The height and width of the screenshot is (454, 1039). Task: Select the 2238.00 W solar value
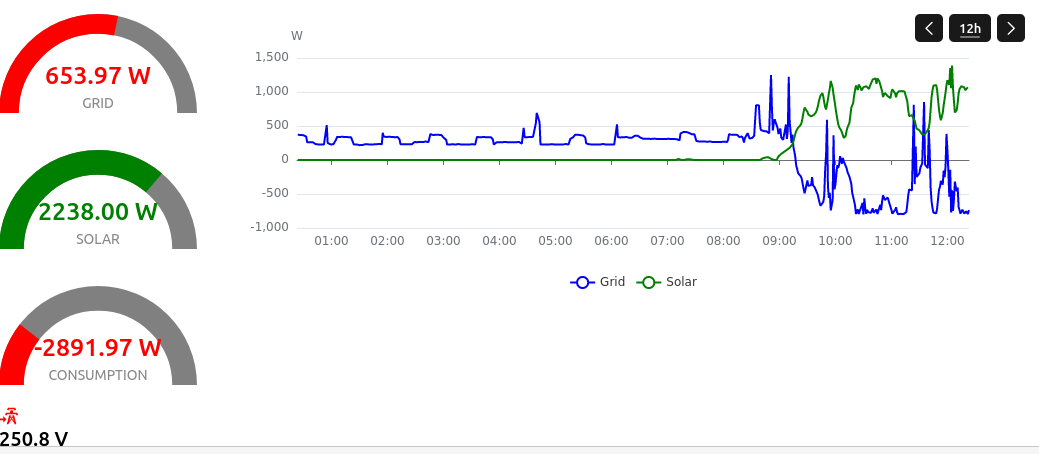pyautogui.click(x=98, y=211)
